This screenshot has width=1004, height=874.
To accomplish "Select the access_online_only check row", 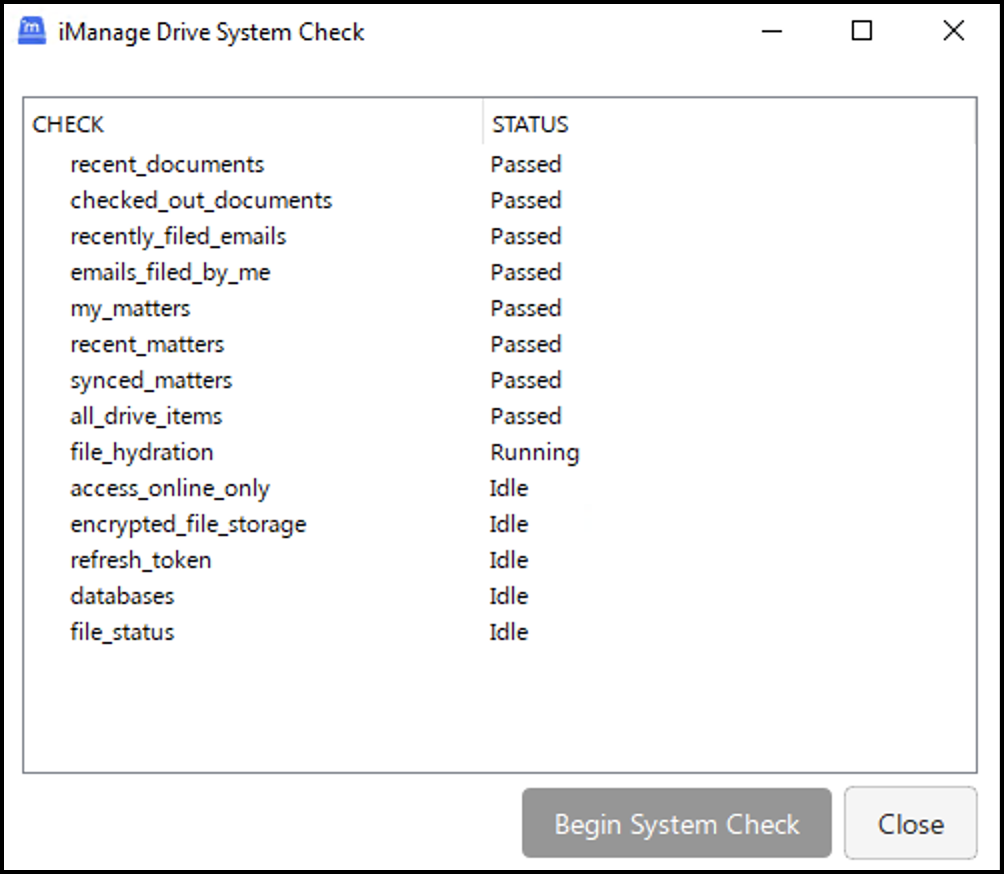I will pos(169,488).
